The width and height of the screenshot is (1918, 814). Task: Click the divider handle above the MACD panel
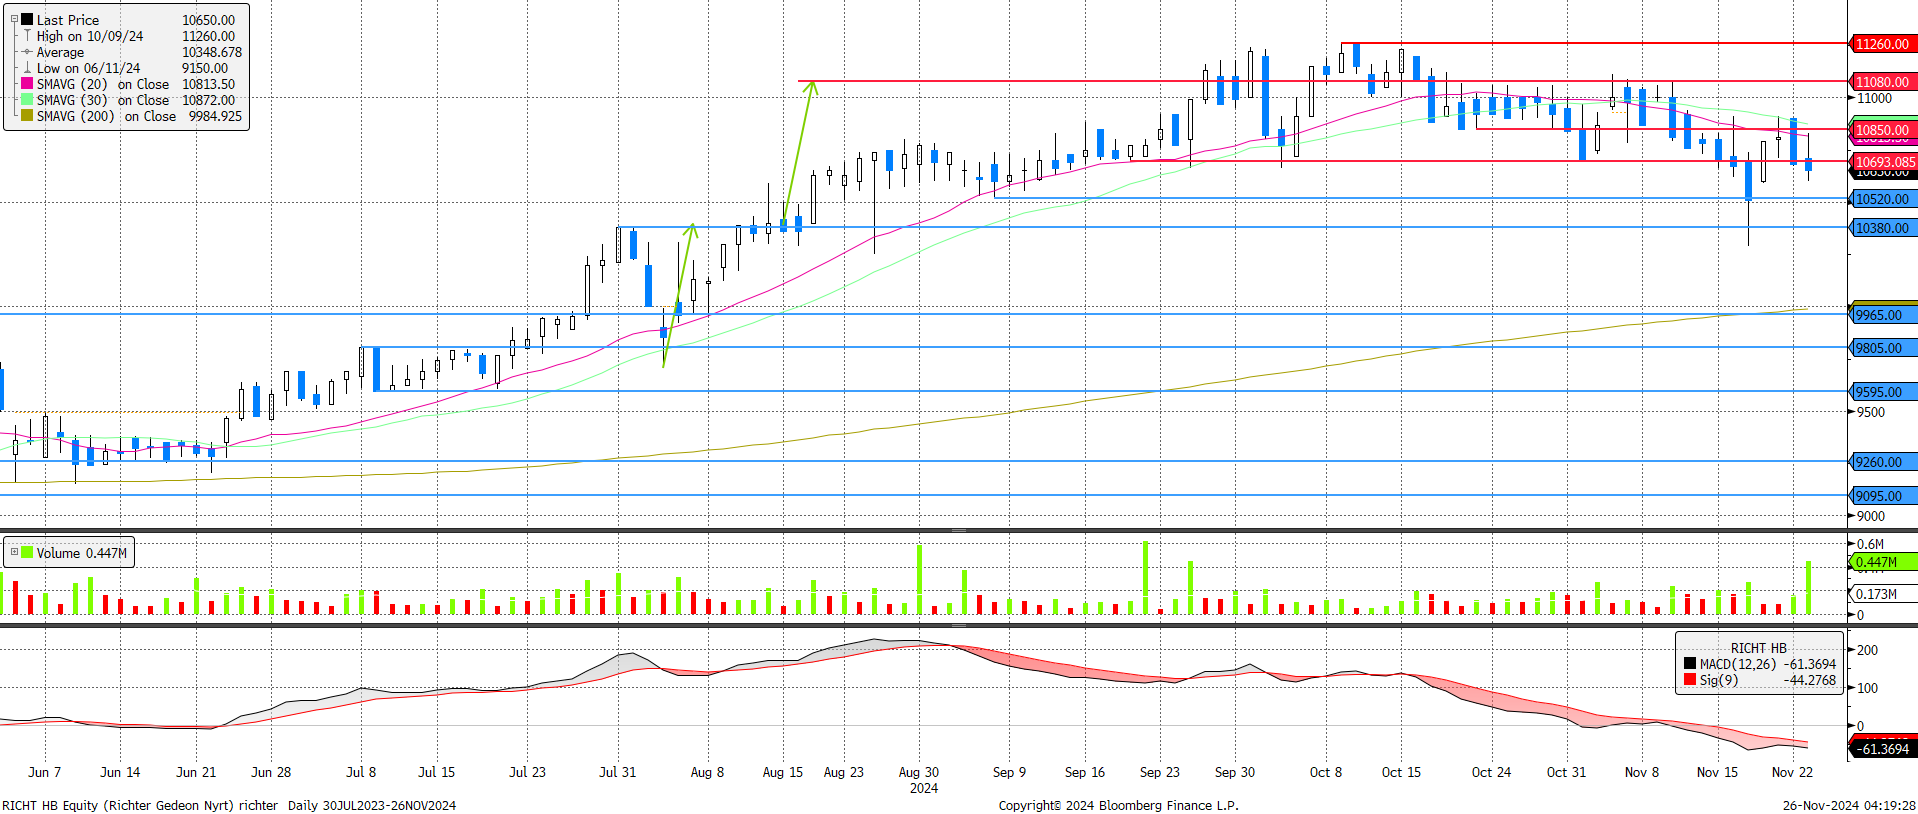[x=959, y=625]
